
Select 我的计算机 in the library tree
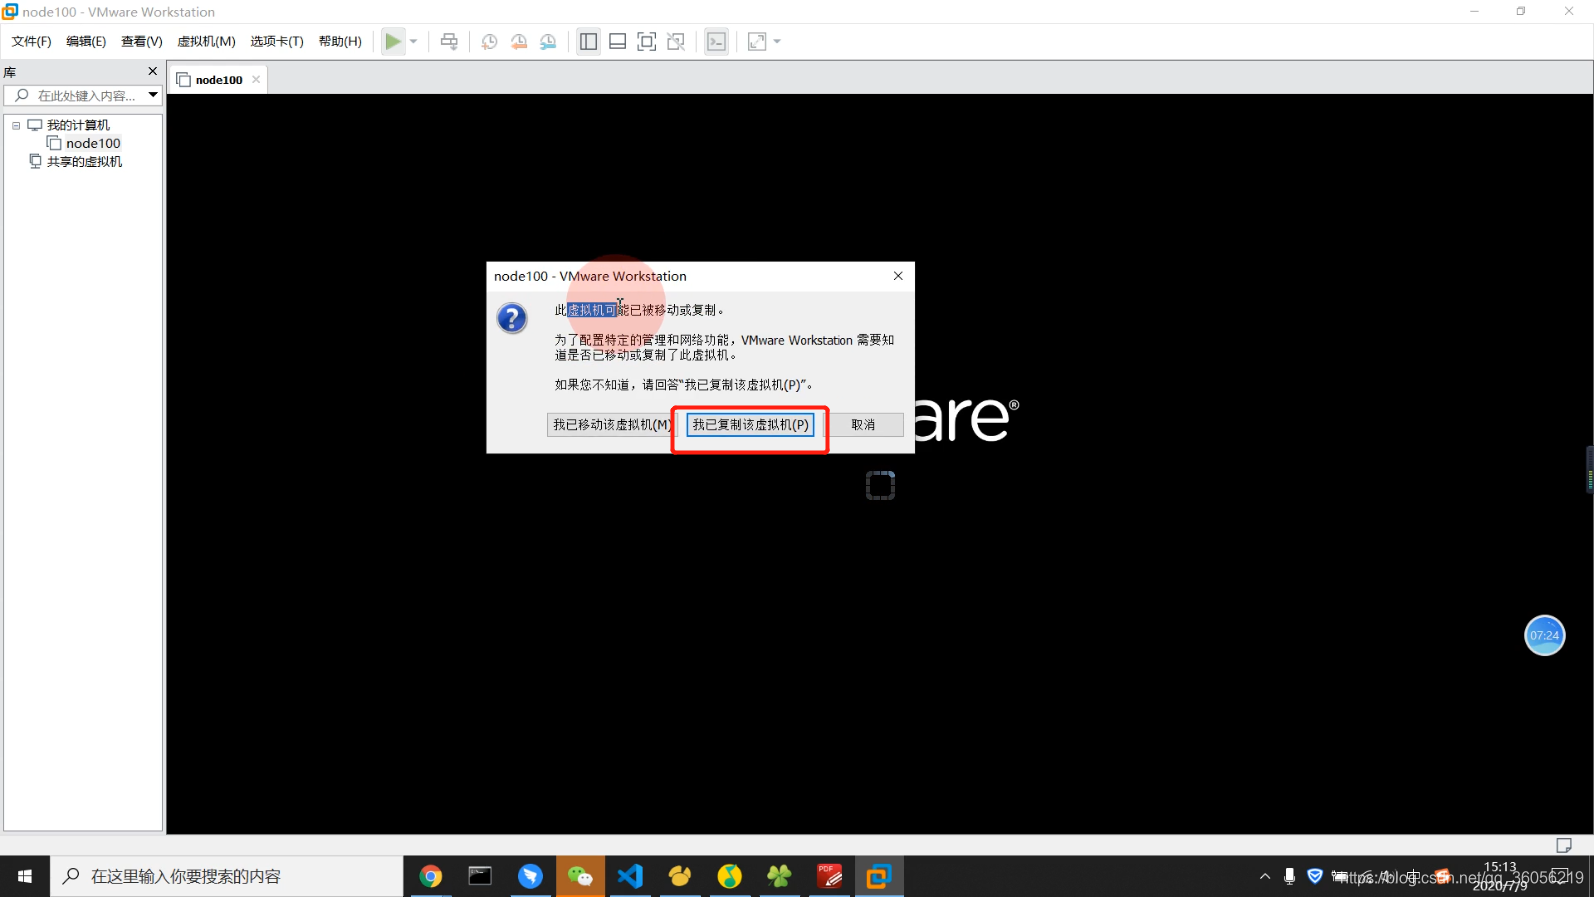click(78, 125)
